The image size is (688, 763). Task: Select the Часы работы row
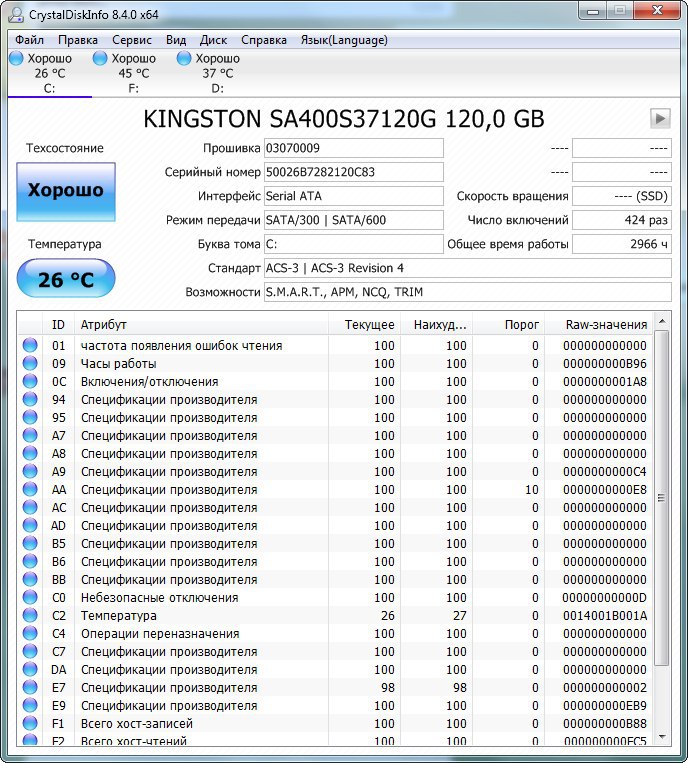[336, 363]
